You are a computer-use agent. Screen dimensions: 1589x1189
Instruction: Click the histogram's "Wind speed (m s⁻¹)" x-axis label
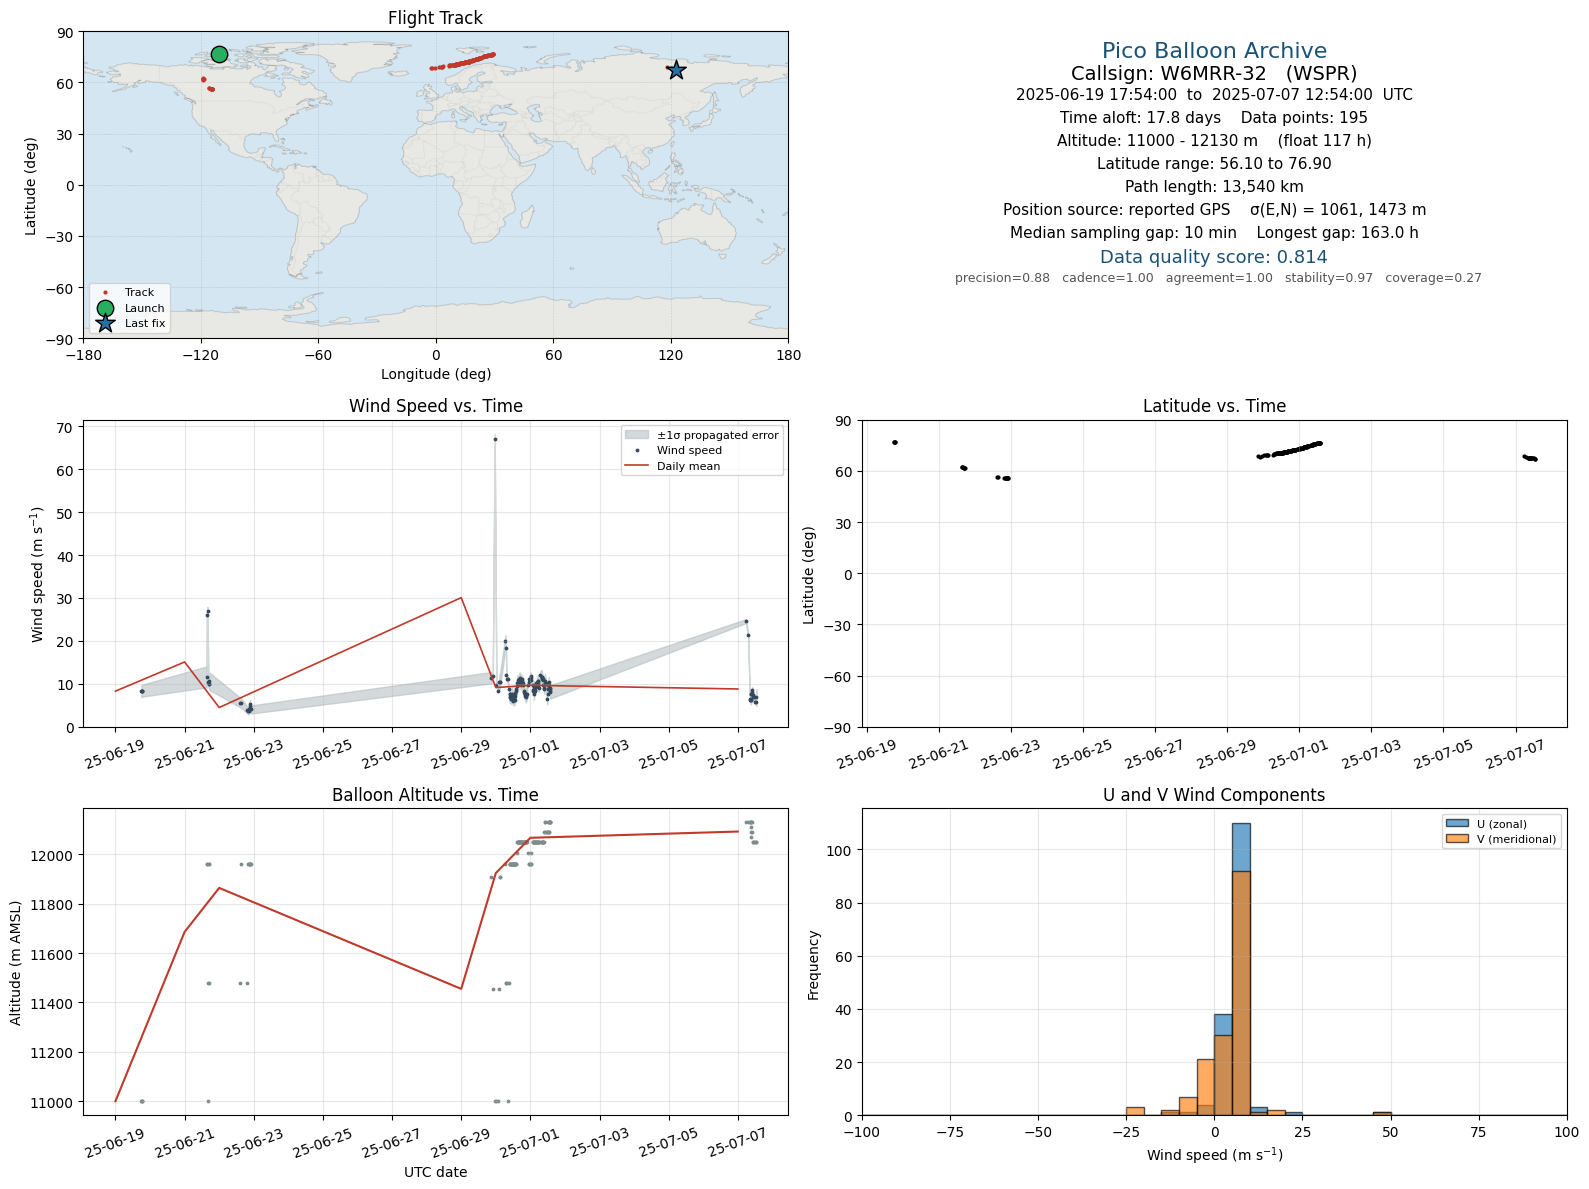pyautogui.click(x=1214, y=1155)
